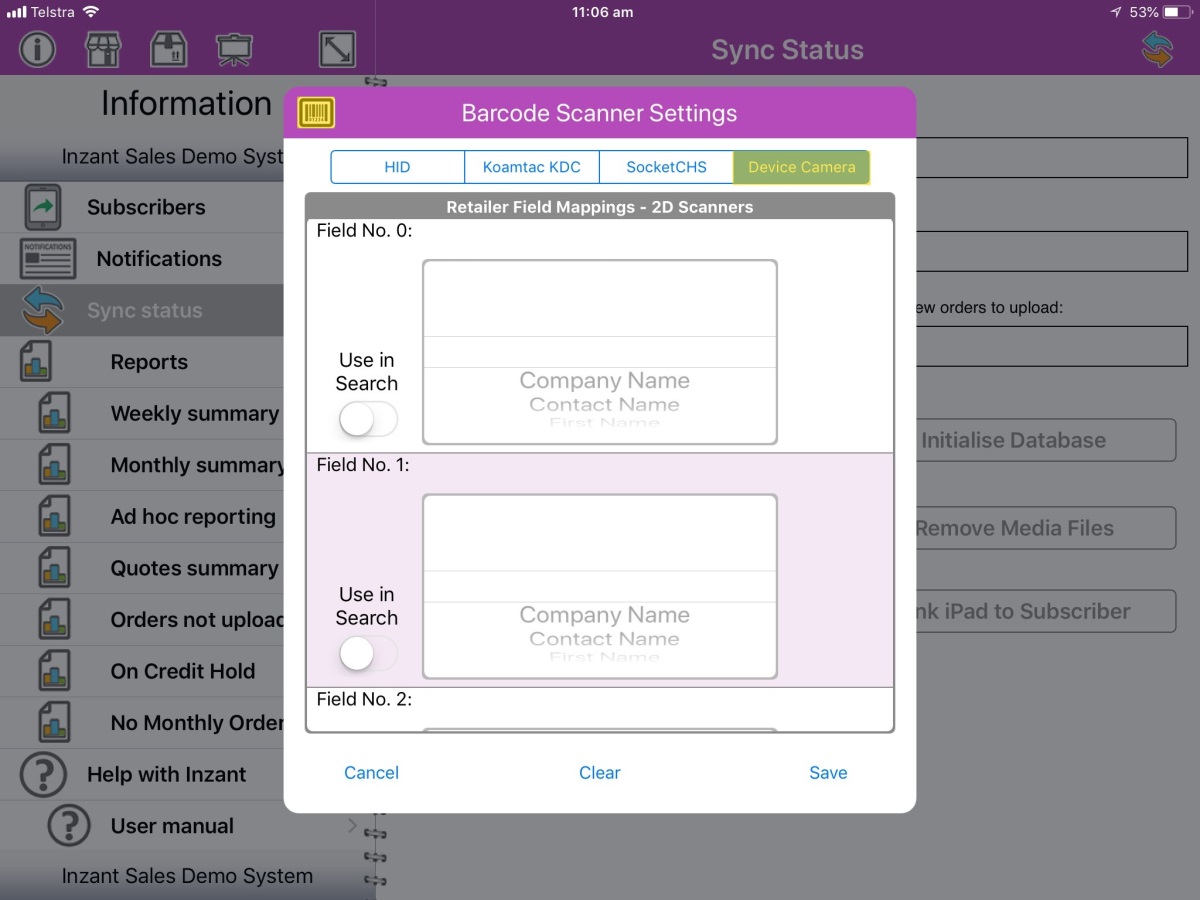Open the product box icon in top toolbar
Viewport: 1200px width, 900px height.
pos(168,49)
